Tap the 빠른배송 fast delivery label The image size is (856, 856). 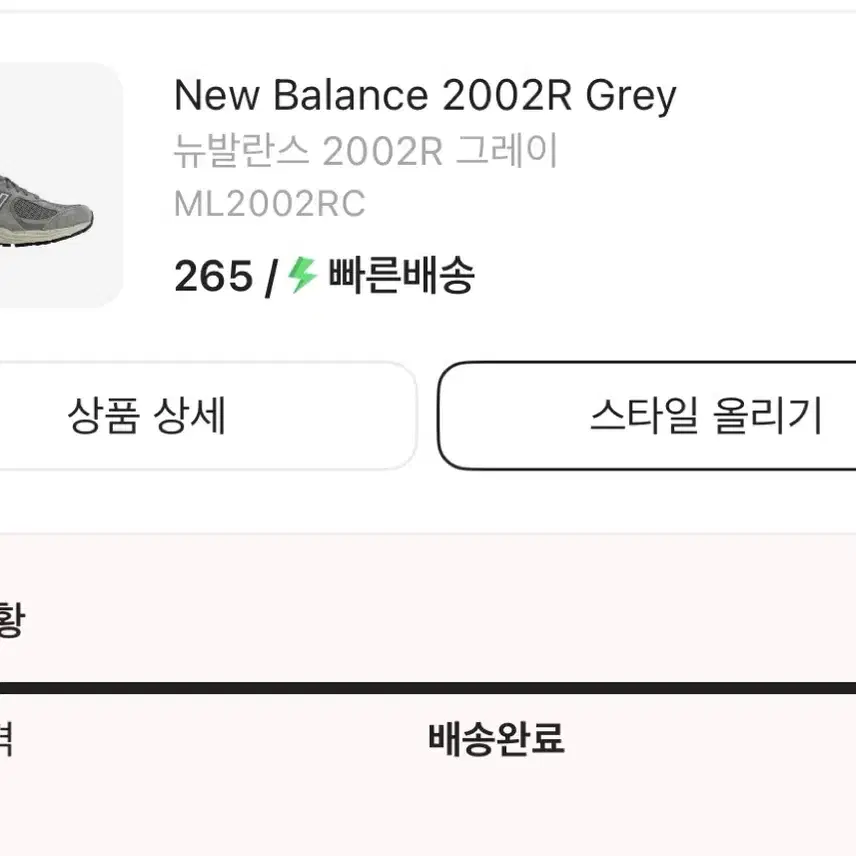(x=401, y=275)
